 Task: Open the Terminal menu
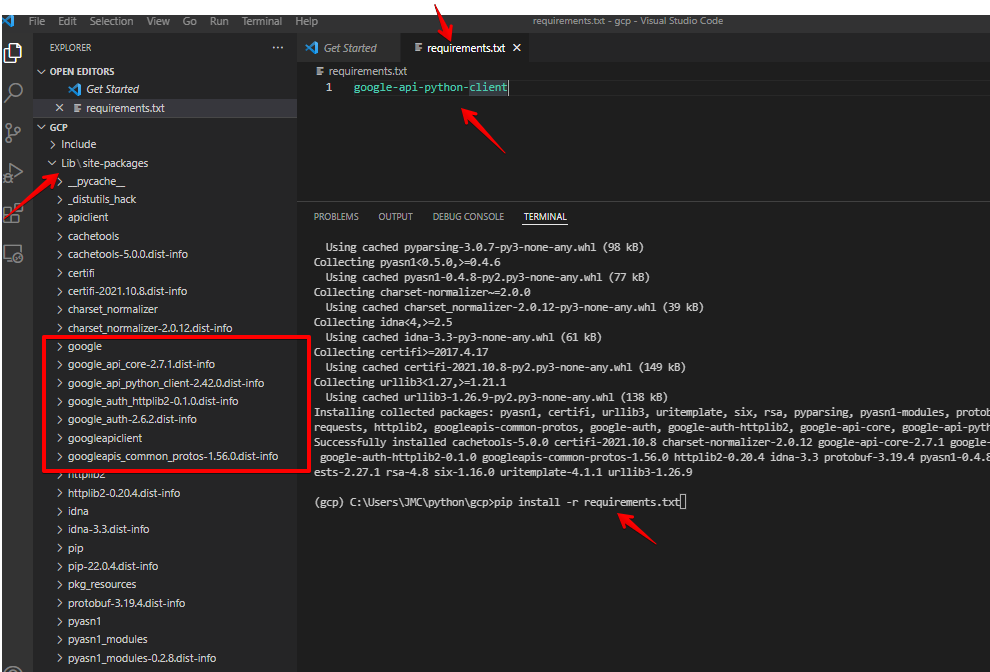pos(261,21)
